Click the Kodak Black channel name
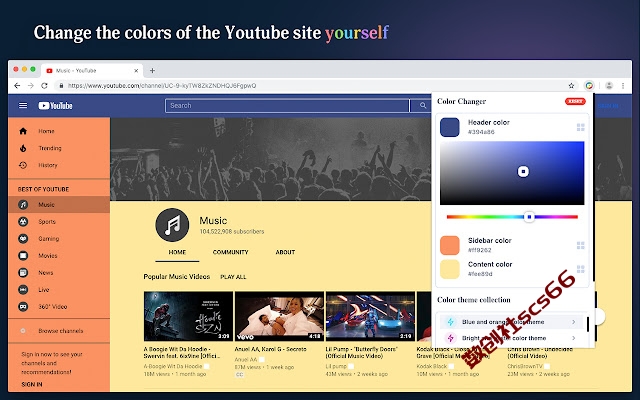 pos(431,366)
